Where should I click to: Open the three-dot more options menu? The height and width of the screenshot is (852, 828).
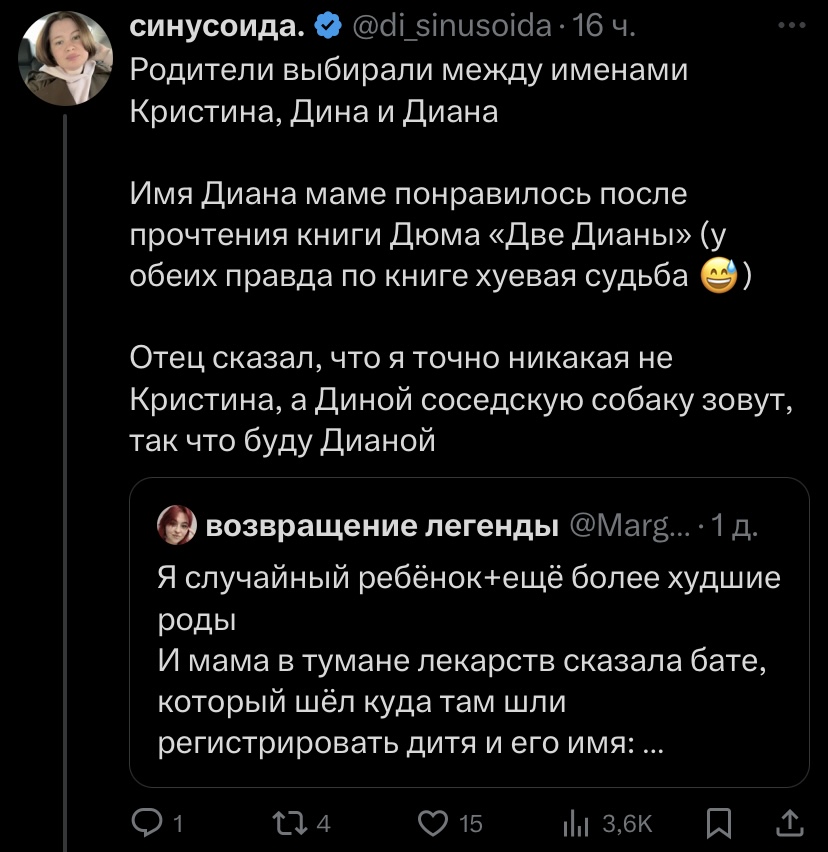[x=790, y=28]
